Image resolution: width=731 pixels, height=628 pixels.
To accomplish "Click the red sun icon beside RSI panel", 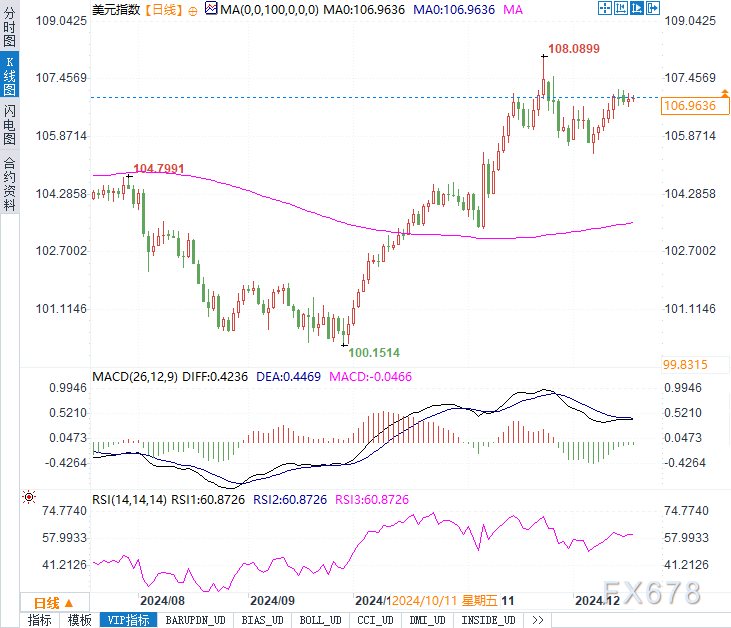I will click(x=28, y=497).
